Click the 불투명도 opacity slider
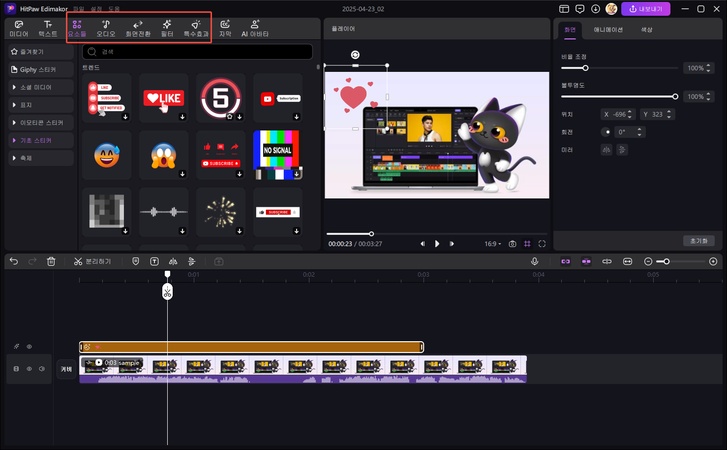 619,96
